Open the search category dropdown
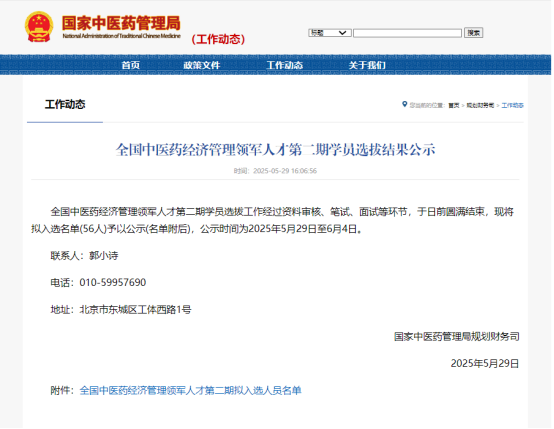 330,33
